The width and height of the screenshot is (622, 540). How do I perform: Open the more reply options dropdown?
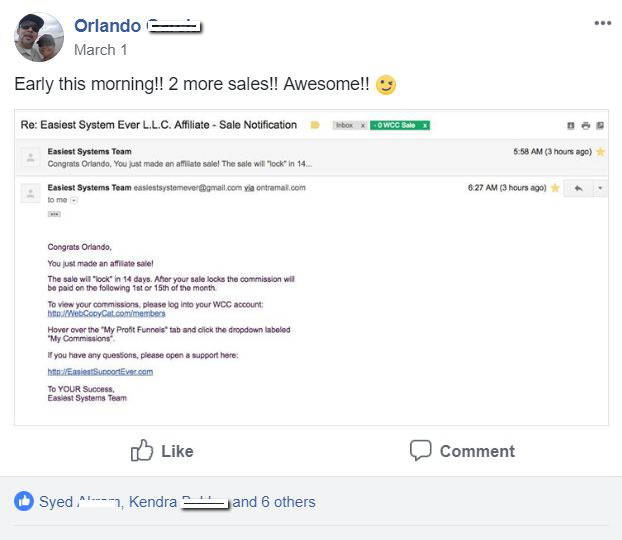(600, 188)
